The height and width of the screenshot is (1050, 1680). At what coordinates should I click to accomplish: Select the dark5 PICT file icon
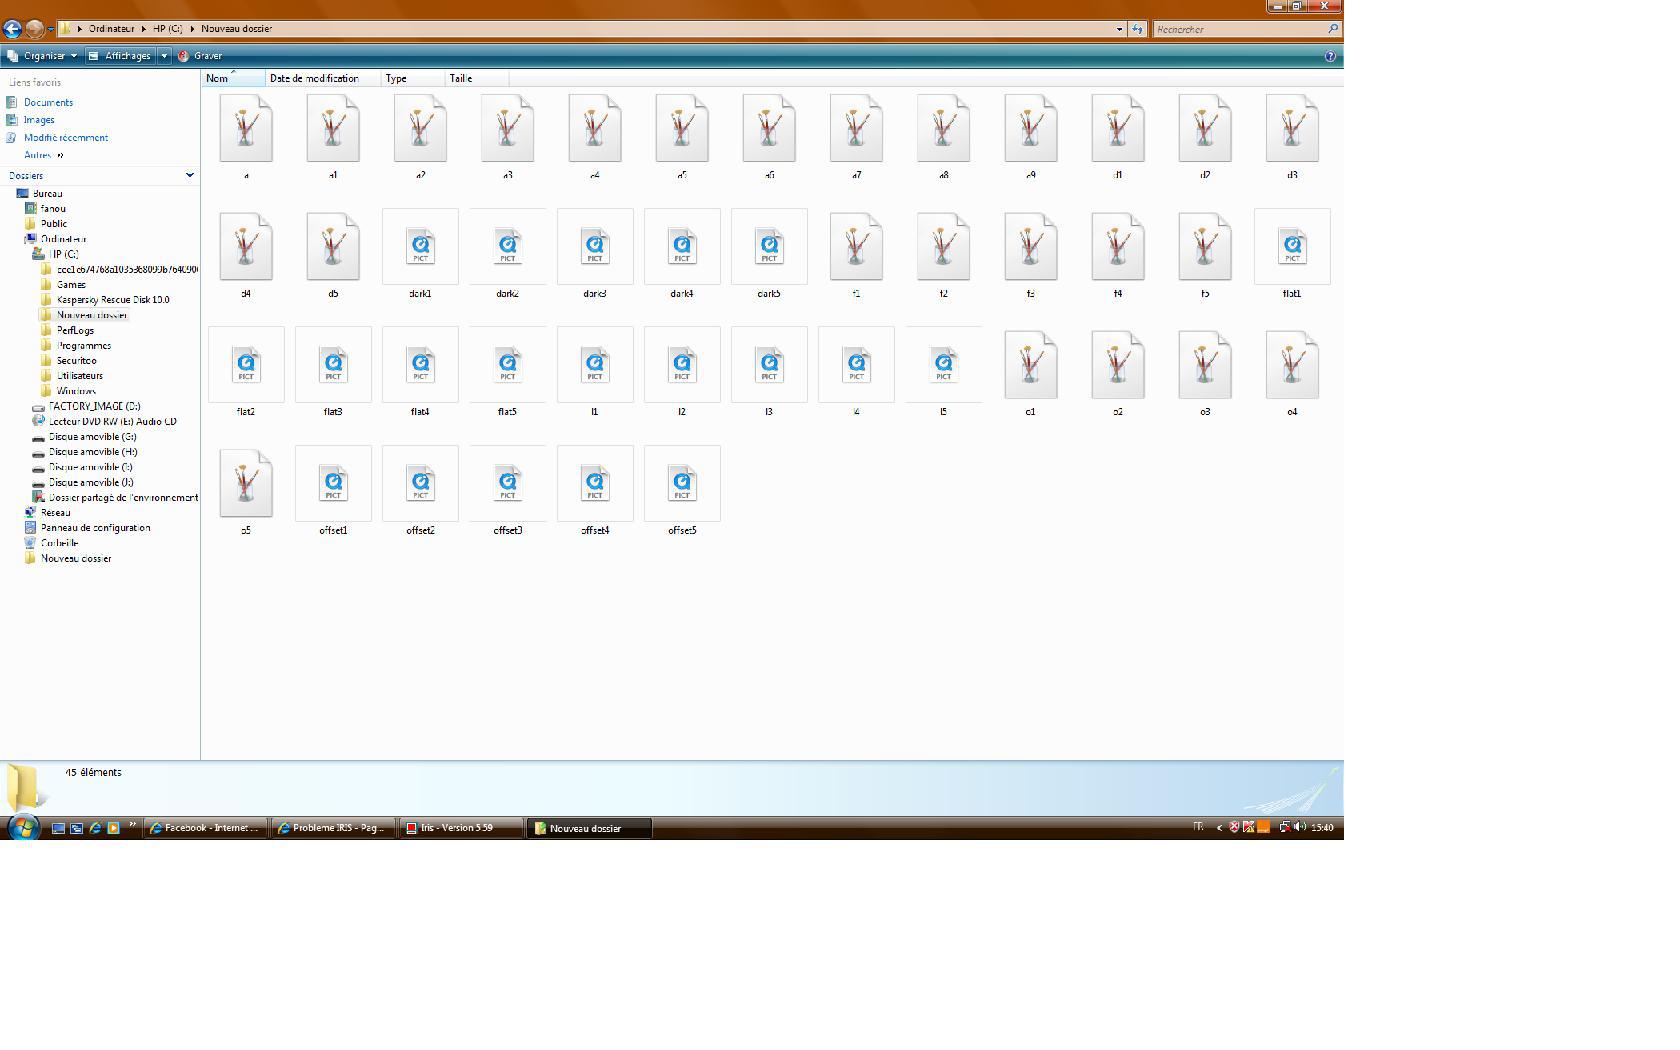tap(769, 246)
